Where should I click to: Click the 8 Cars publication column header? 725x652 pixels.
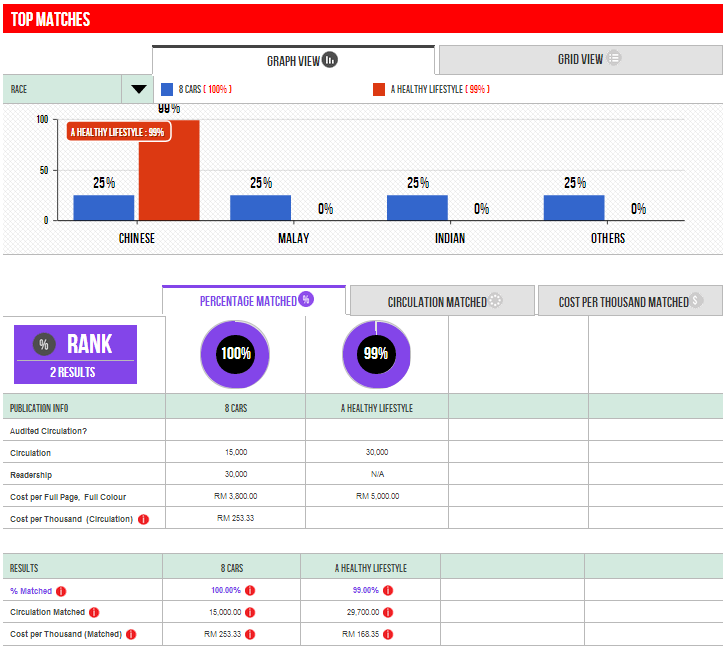click(x=235, y=408)
